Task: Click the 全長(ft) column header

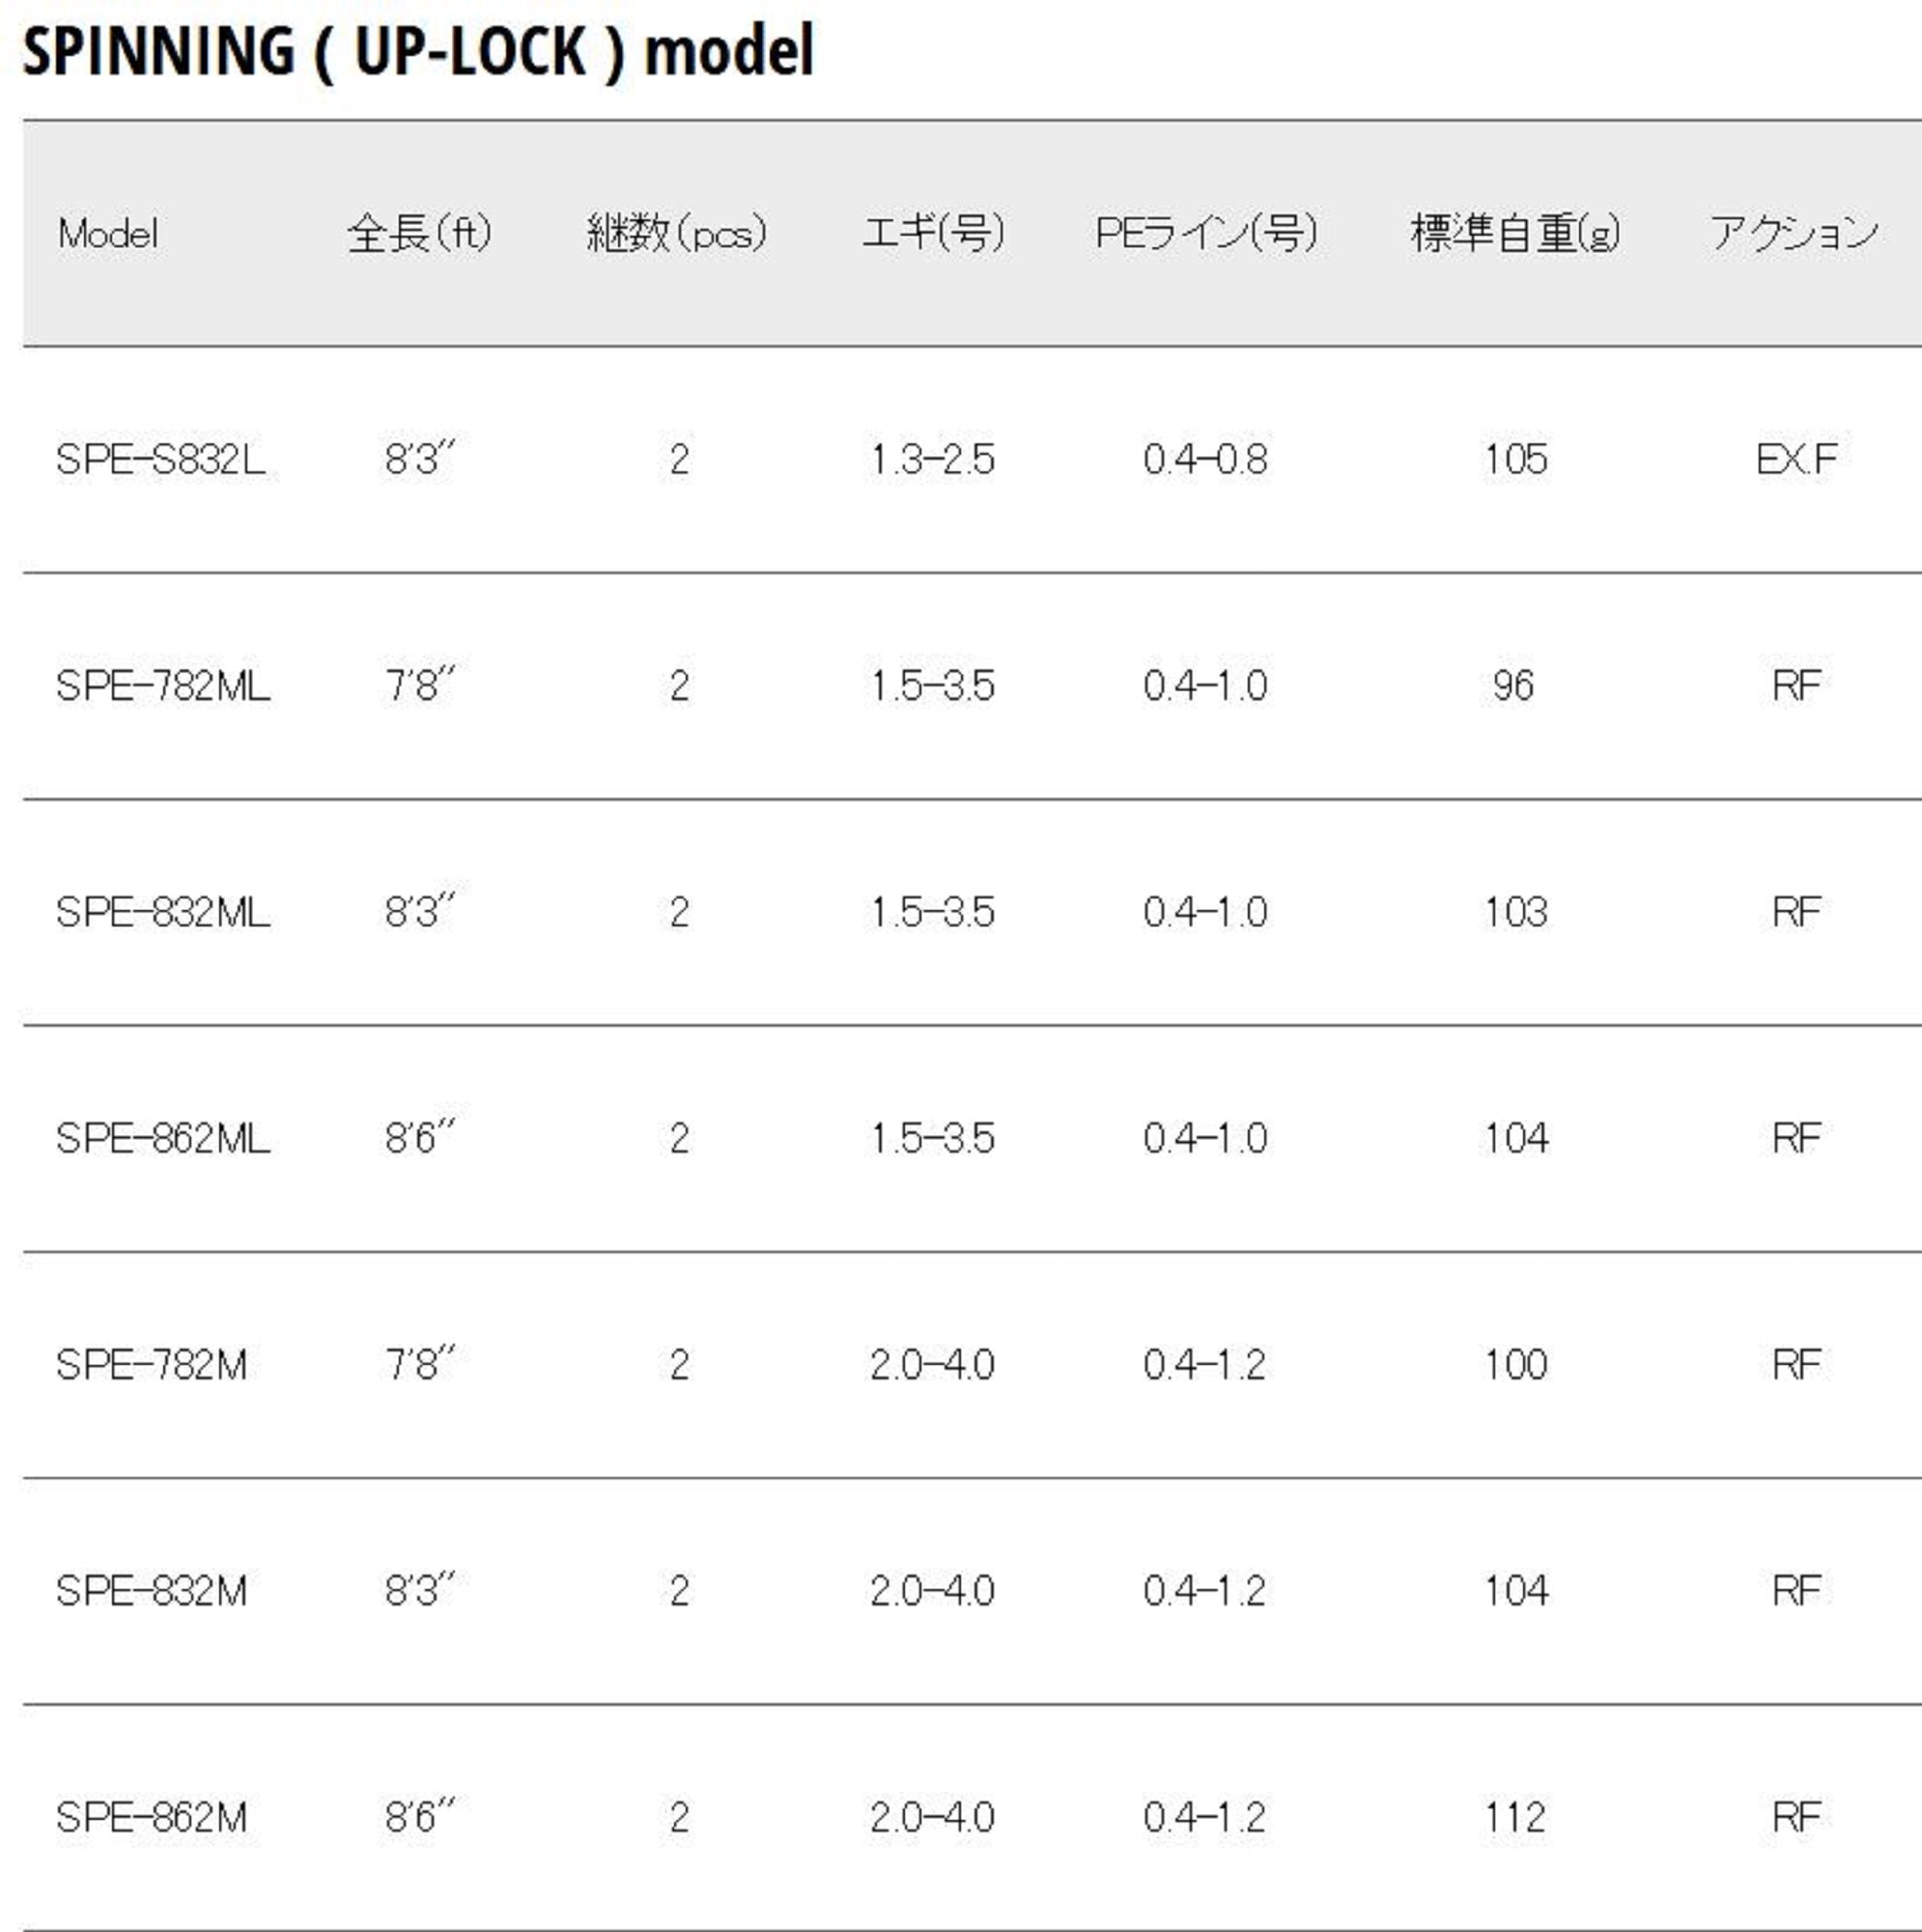Action: coord(420,234)
